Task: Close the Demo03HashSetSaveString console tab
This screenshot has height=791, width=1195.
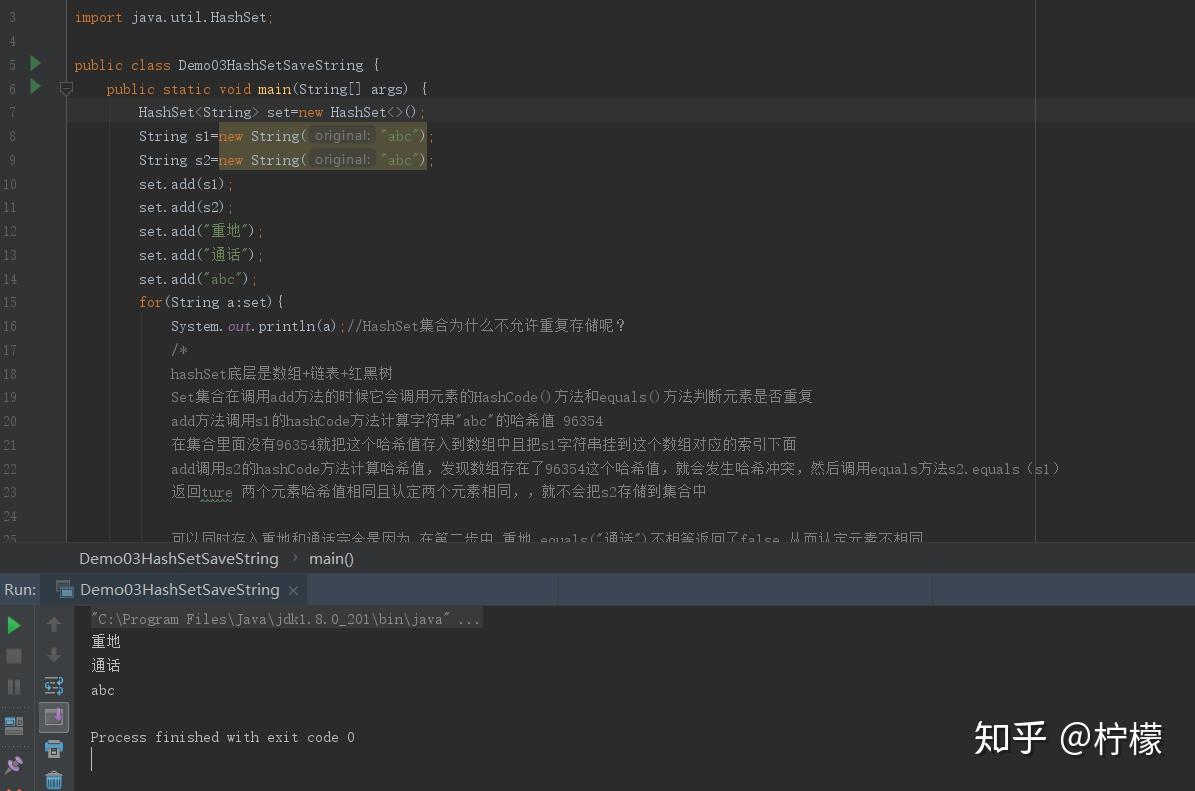Action: click(292, 589)
